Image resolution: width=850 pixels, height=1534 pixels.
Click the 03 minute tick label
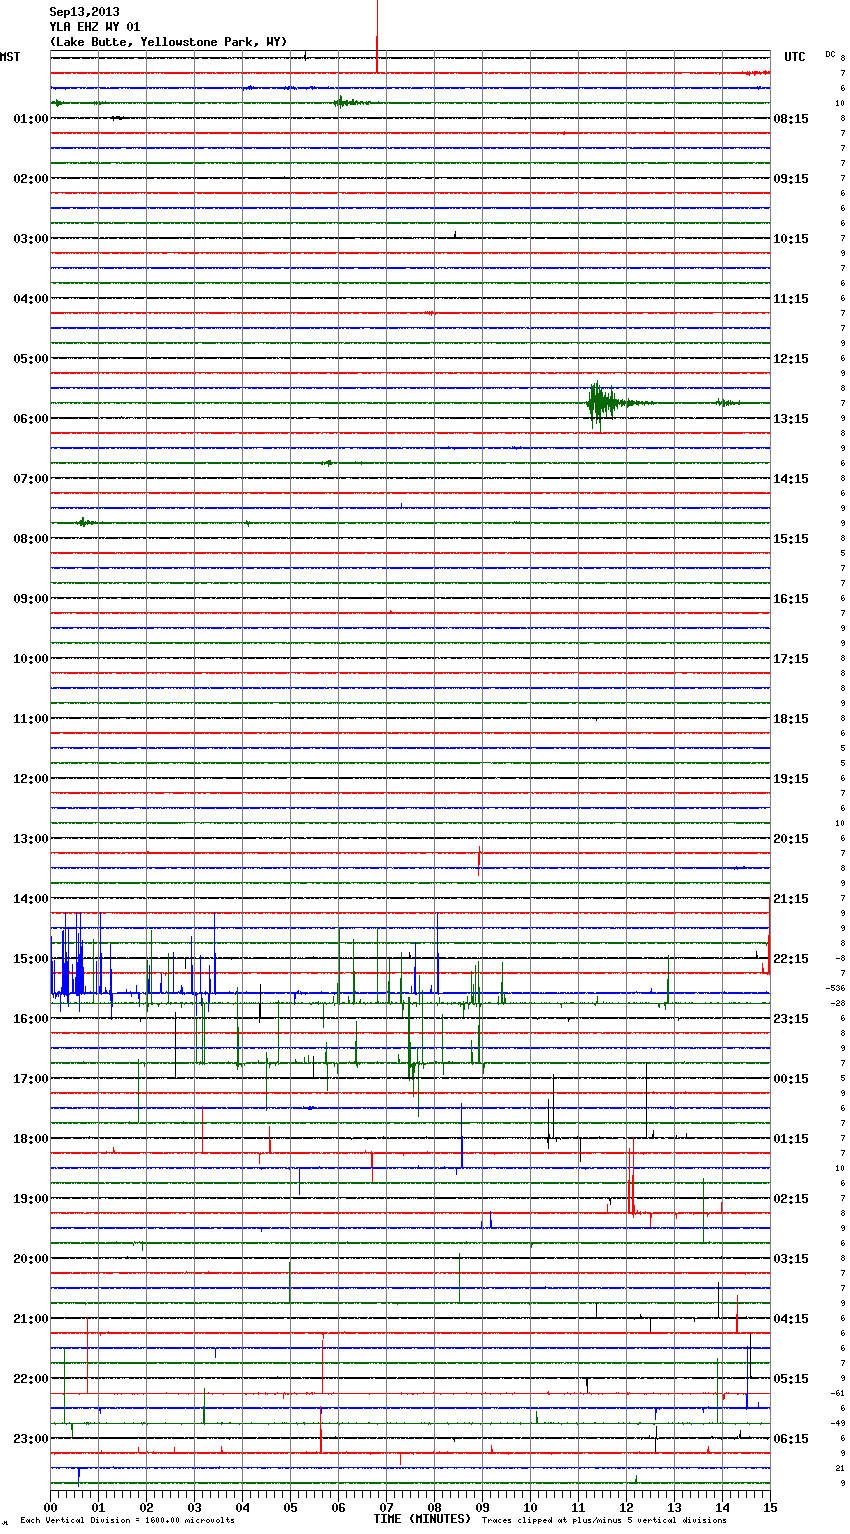click(194, 1507)
